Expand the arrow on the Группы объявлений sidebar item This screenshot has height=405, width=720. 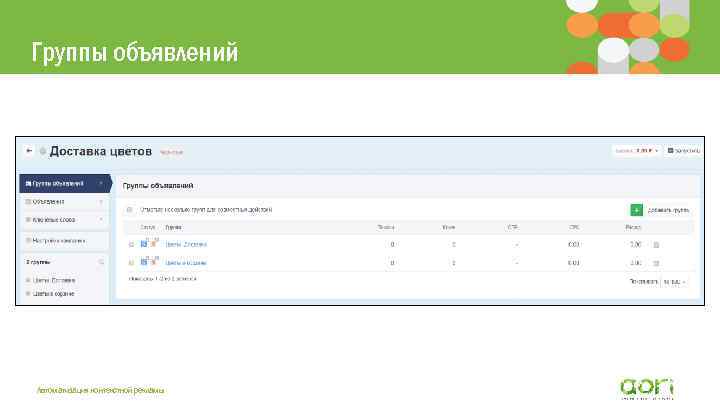tap(101, 184)
